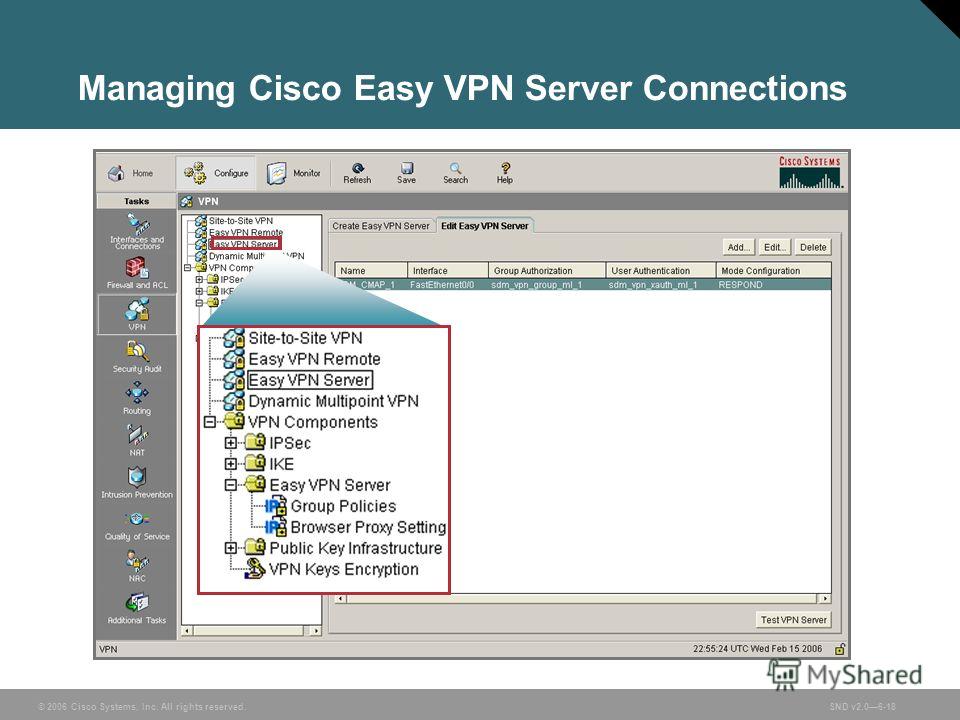
Task: Save the running configuration
Action: [407, 173]
